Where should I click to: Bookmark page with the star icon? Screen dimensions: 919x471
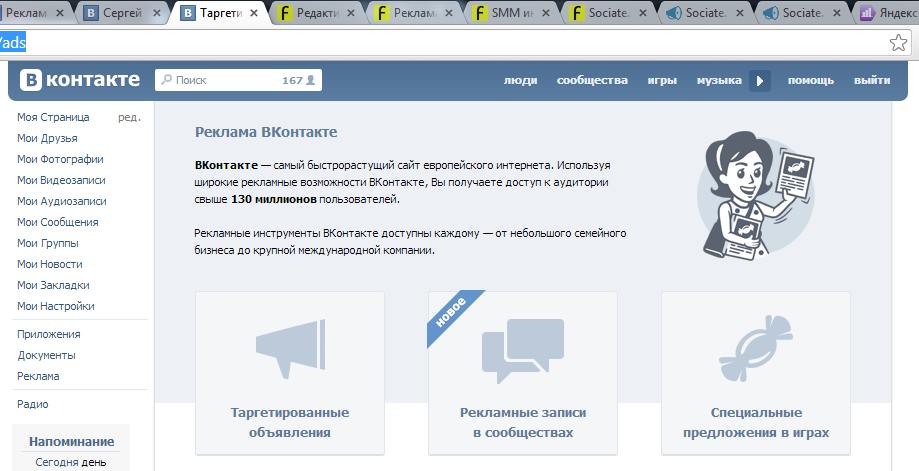coord(898,42)
